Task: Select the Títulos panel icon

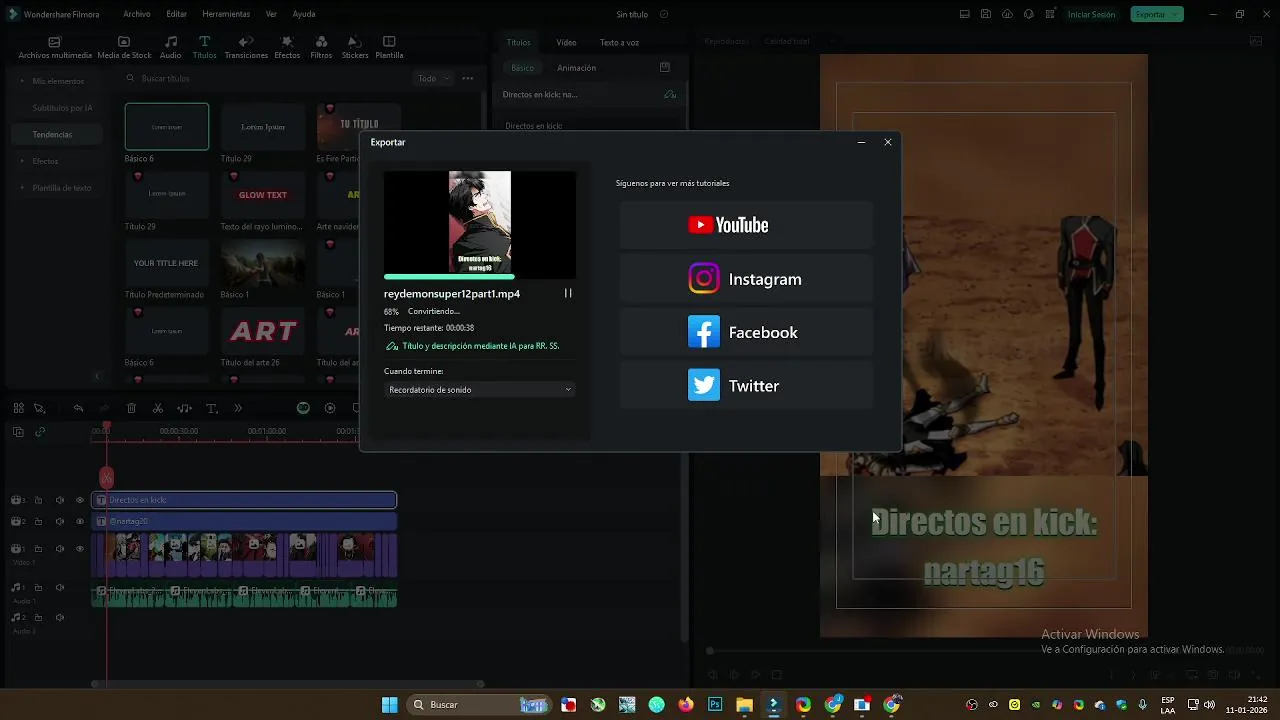Action: pyautogui.click(x=204, y=48)
